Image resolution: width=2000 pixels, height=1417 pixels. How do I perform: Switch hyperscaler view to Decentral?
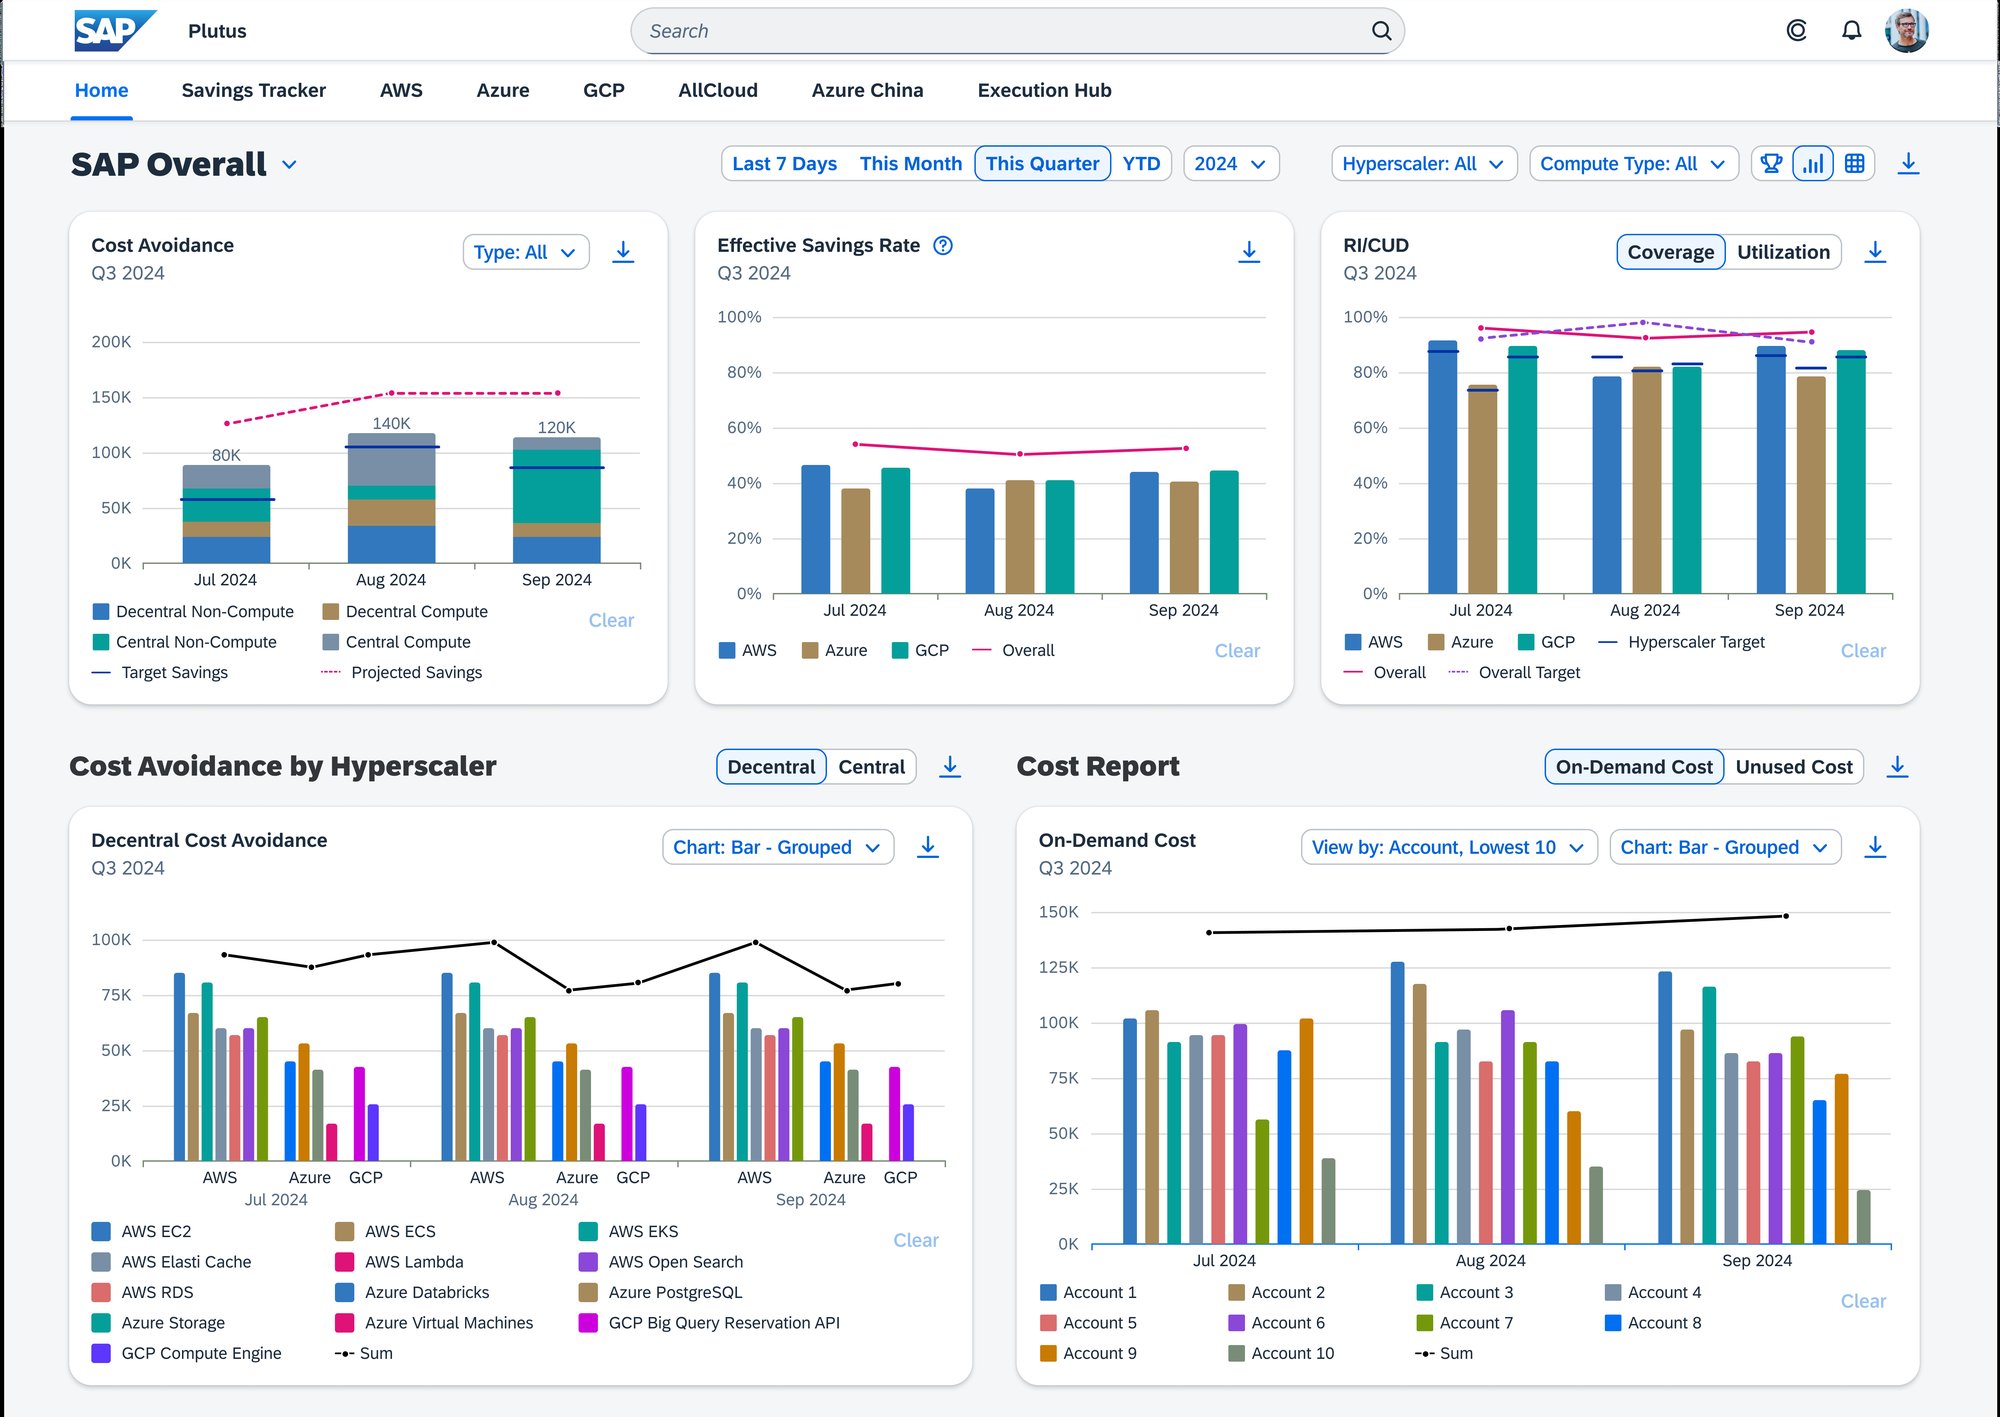771,767
